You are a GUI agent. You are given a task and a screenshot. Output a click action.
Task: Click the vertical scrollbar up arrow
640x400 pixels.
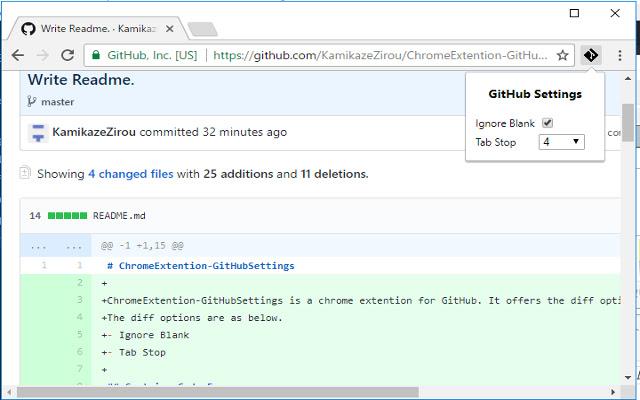click(x=628, y=78)
